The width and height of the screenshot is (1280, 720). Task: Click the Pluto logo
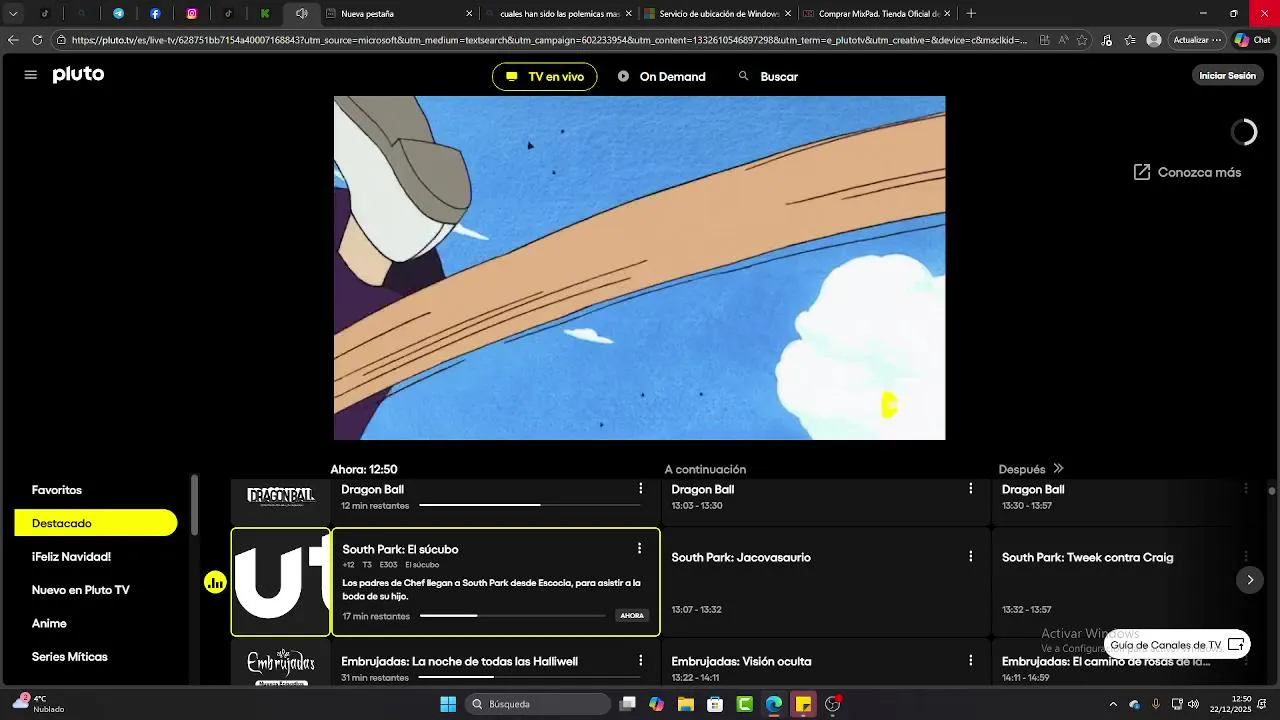pyautogui.click(x=78, y=75)
